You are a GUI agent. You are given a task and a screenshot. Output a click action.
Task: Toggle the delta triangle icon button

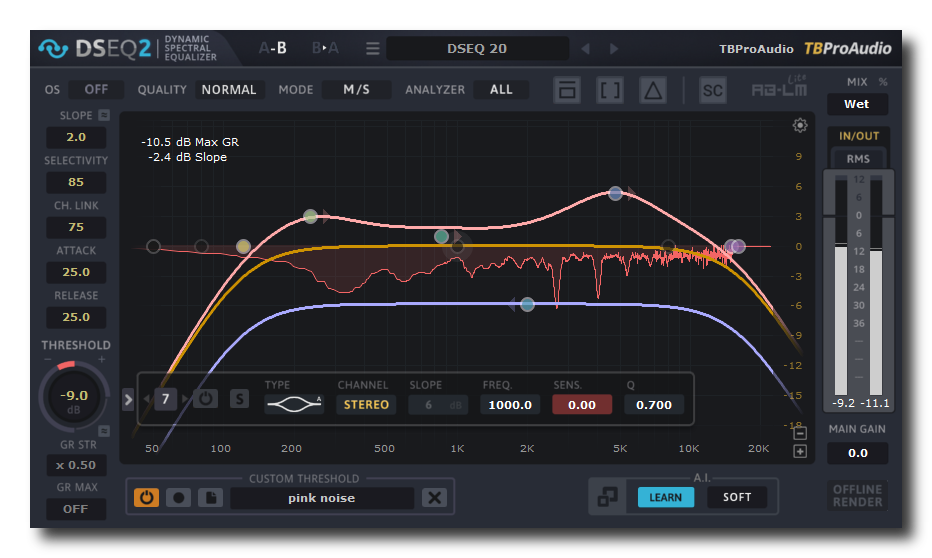tap(653, 90)
